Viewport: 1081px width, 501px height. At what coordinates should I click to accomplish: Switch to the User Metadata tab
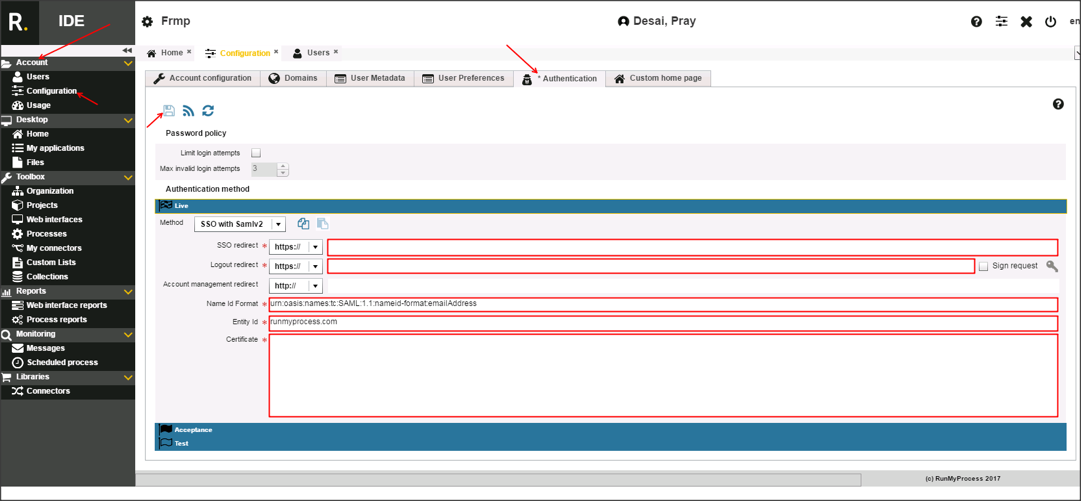coord(370,78)
